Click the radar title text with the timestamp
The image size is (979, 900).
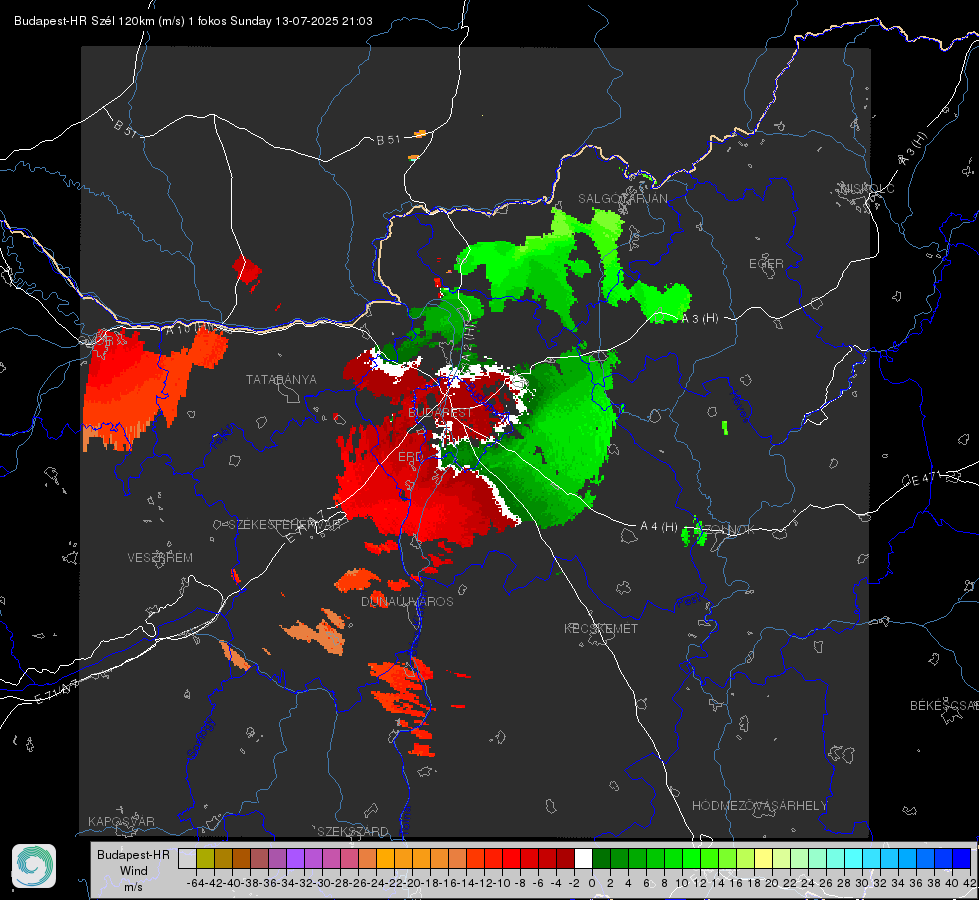coord(193,21)
